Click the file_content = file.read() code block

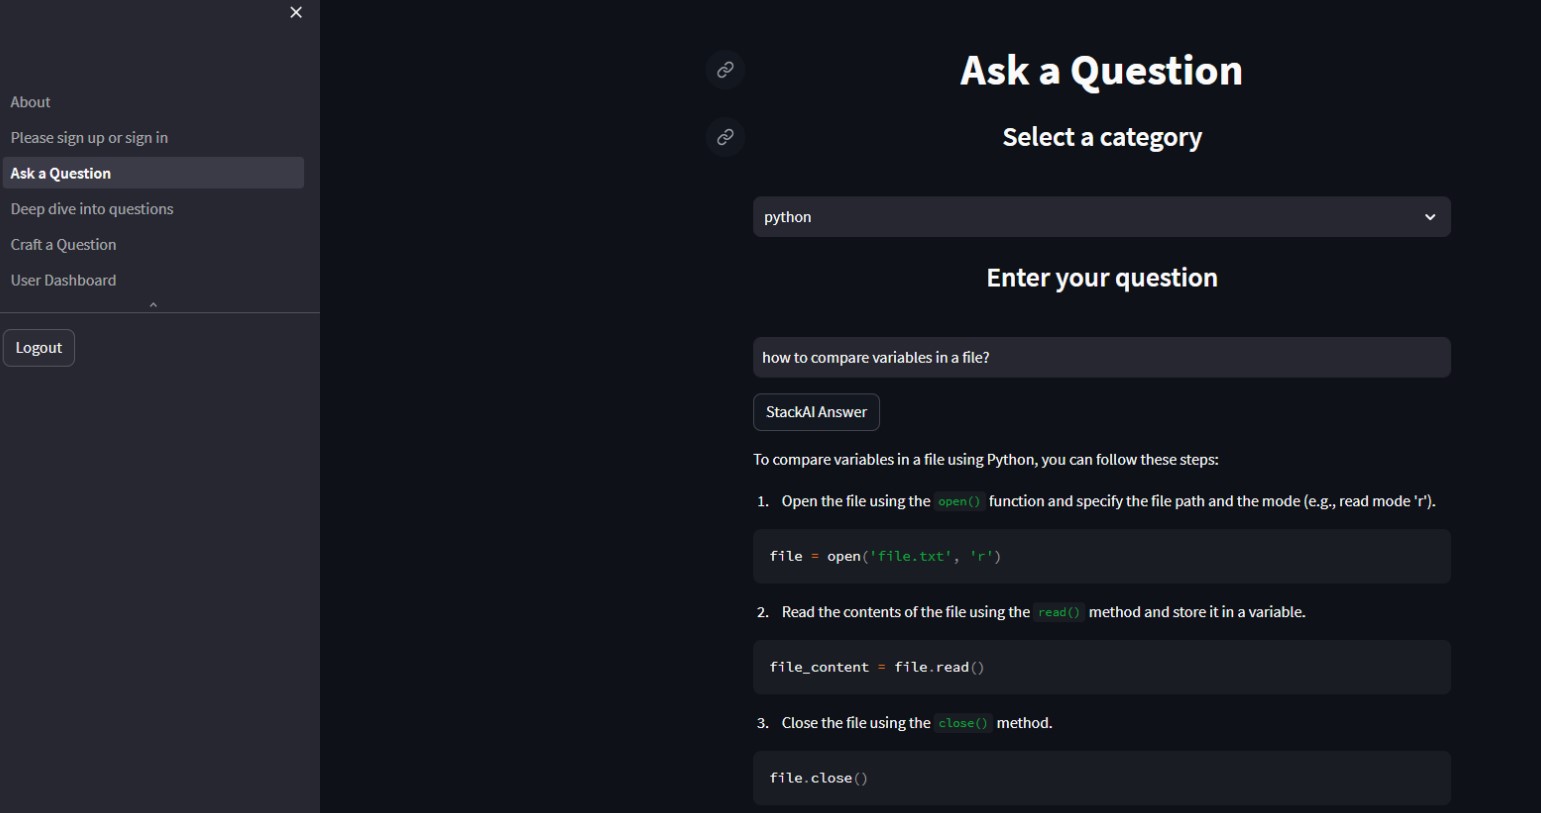coord(1102,667)
